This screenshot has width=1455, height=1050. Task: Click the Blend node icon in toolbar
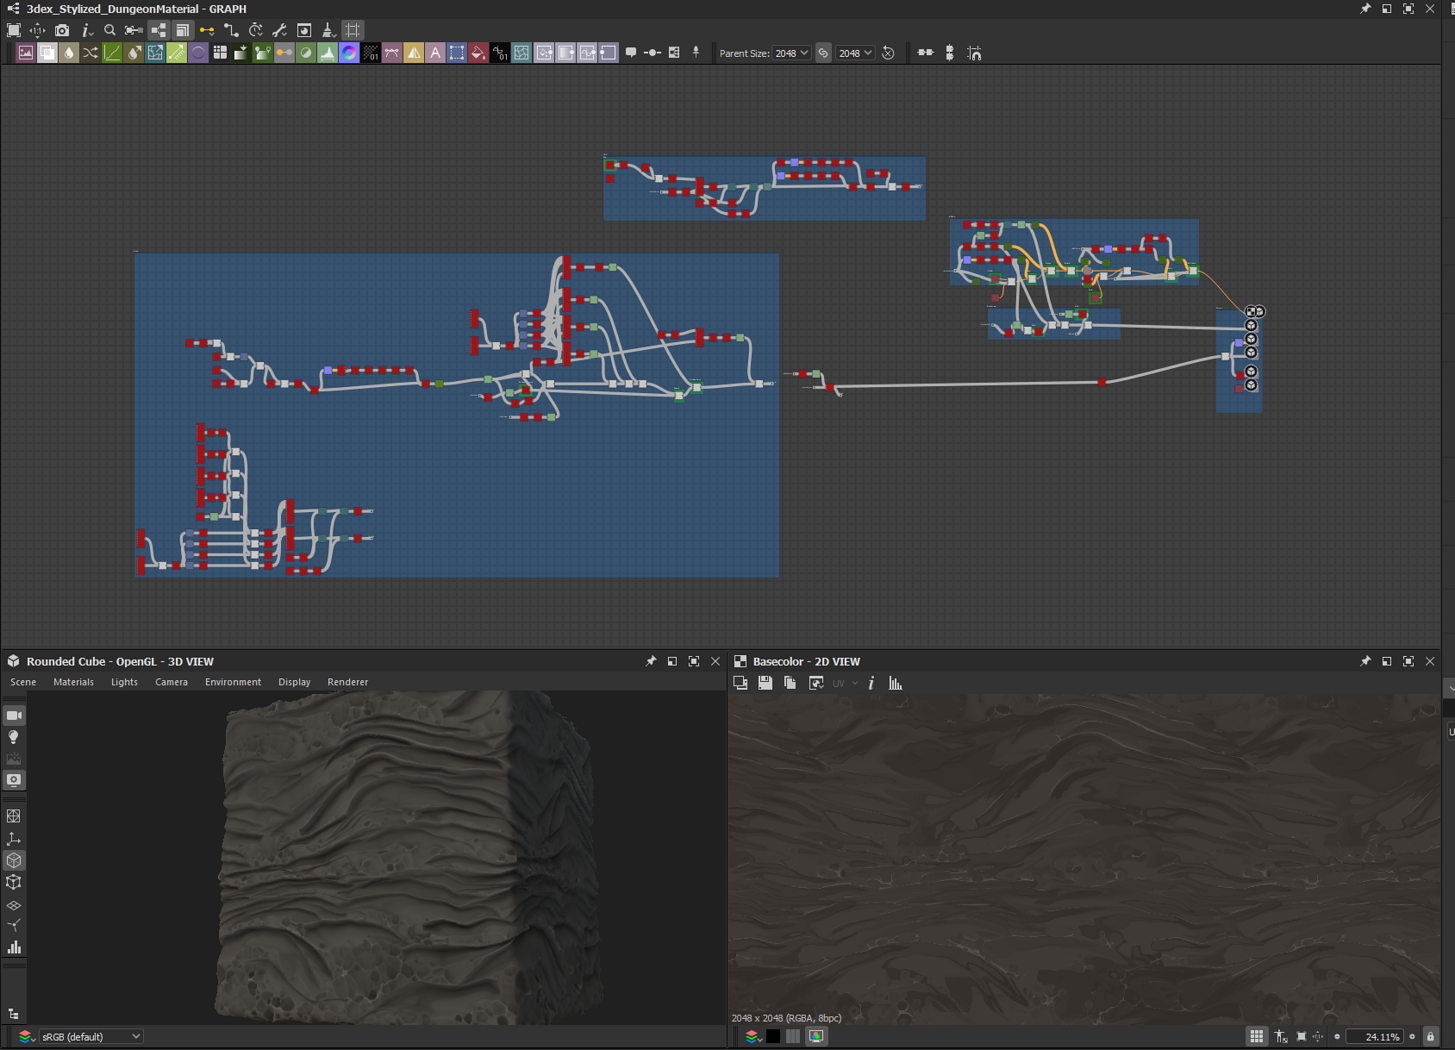coord(47,53)
